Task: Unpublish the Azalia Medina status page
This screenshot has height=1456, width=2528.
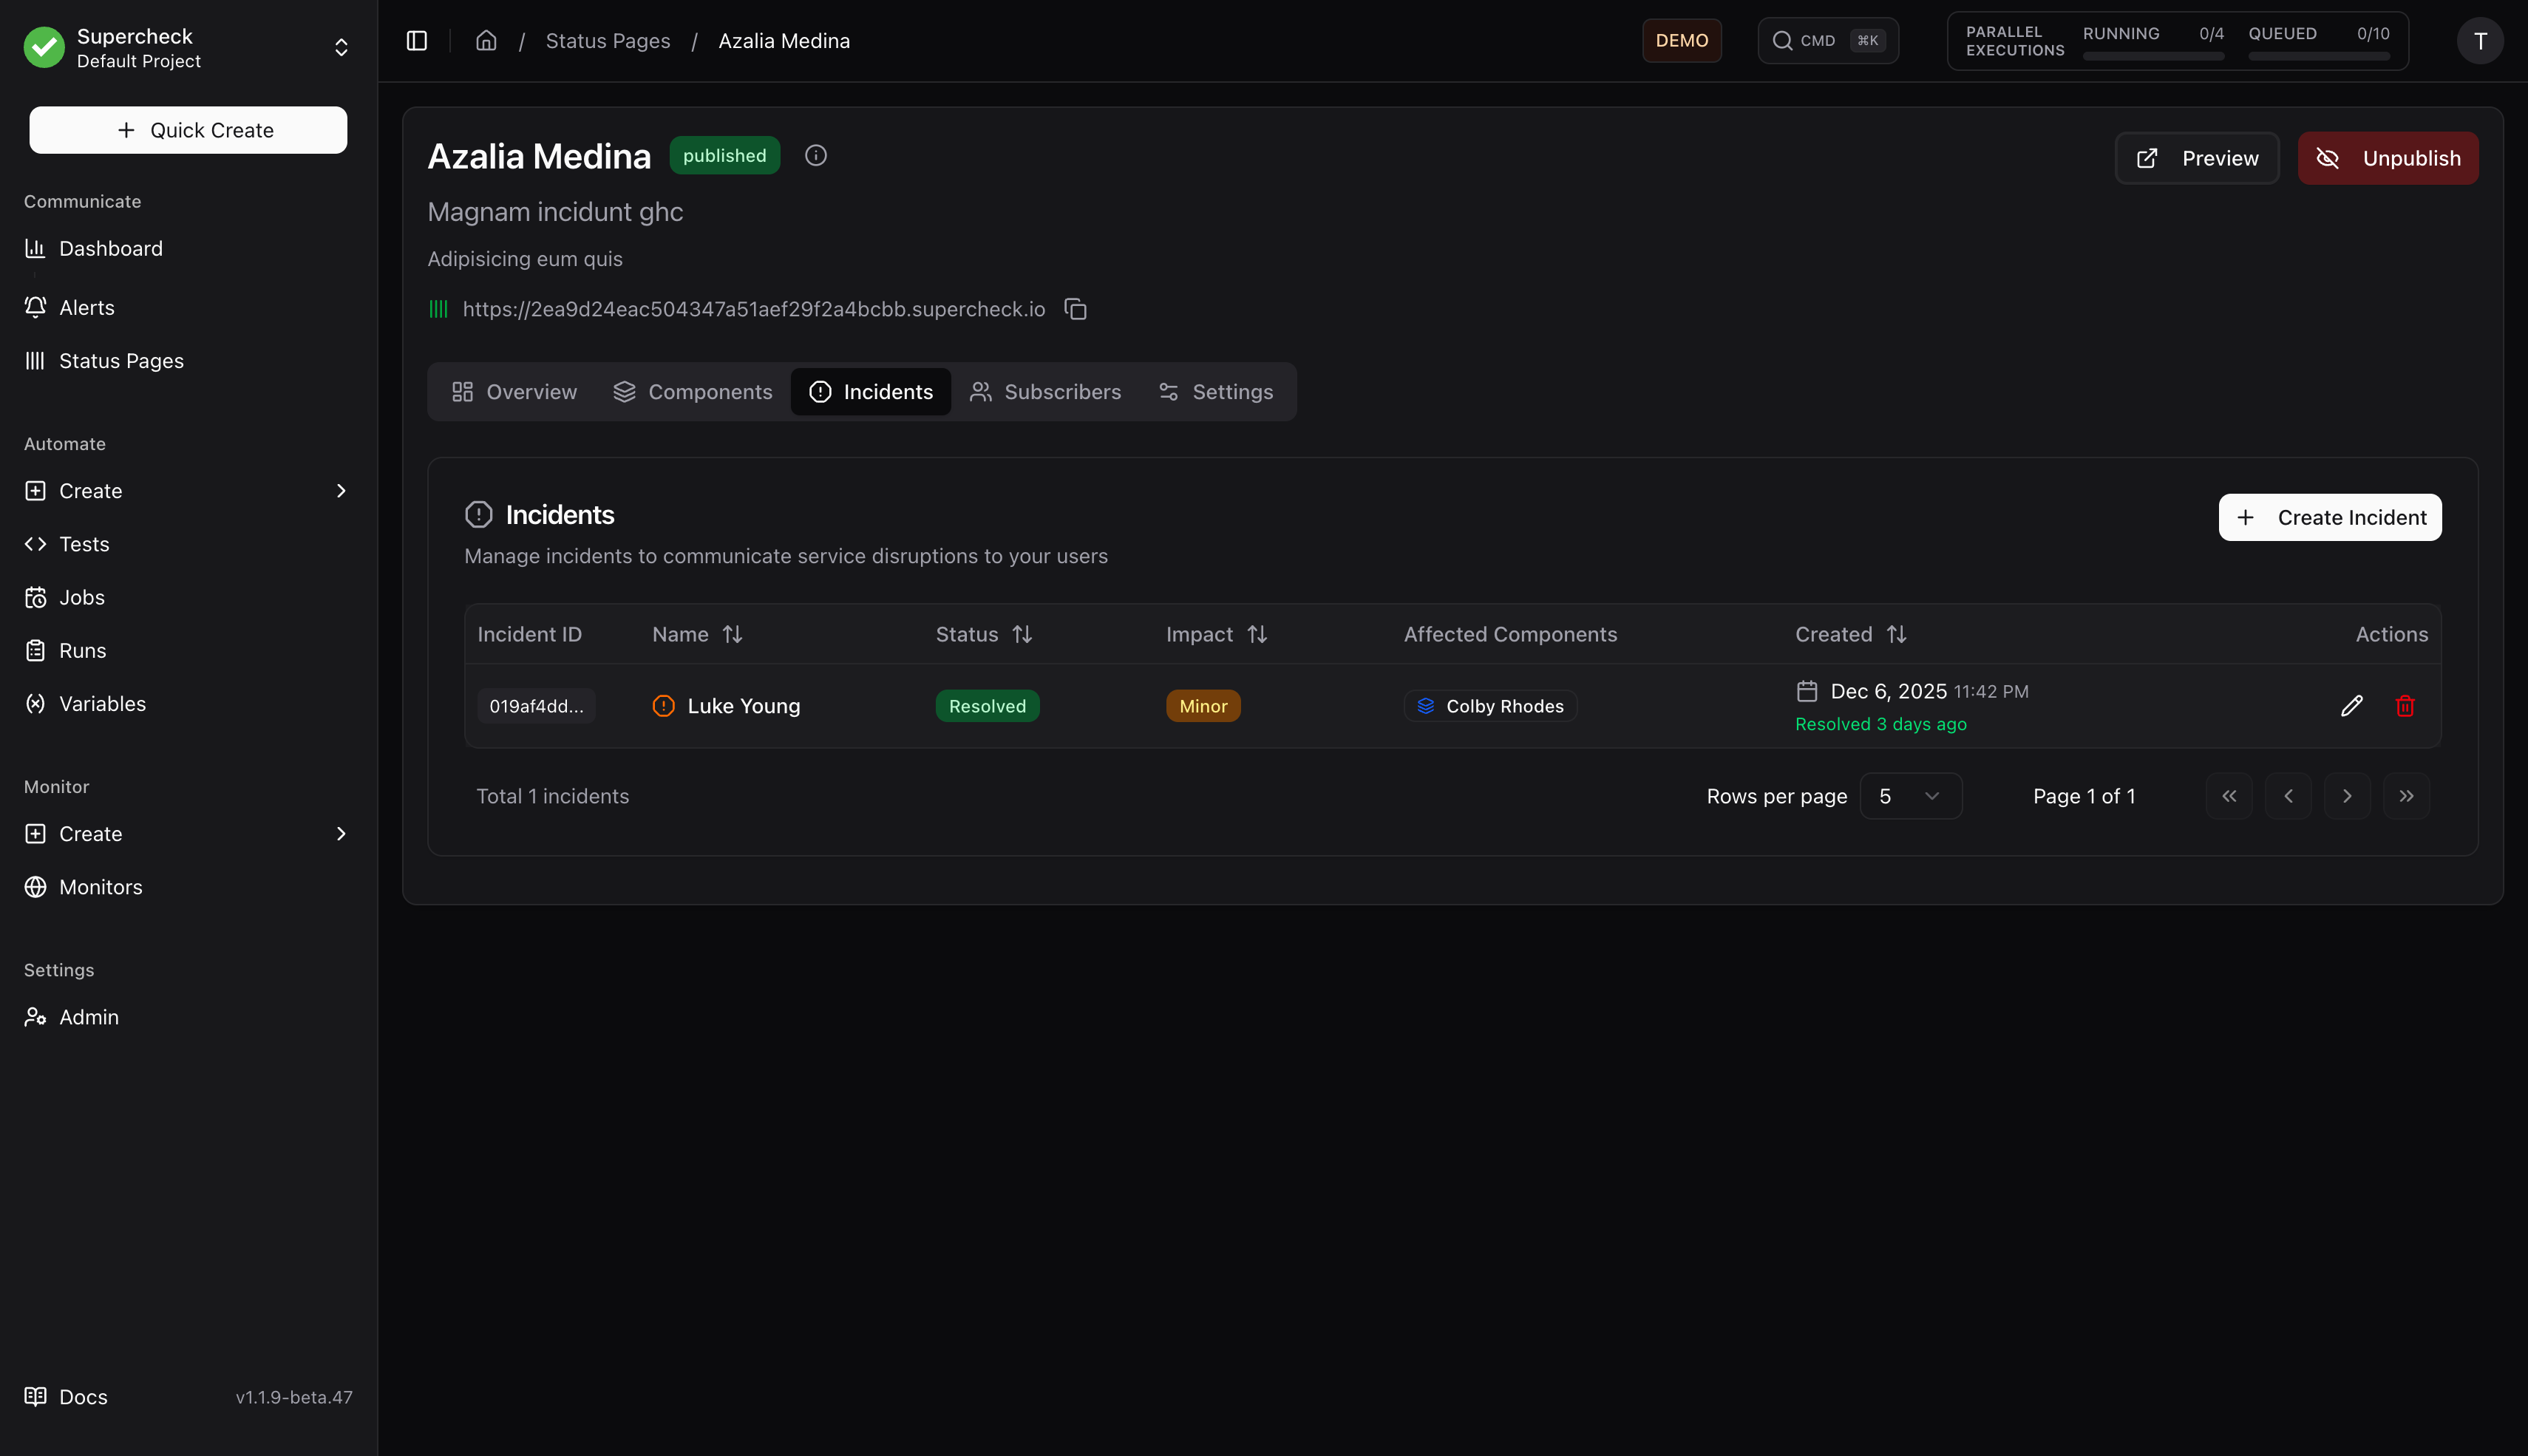Action: coord(2388,158)
